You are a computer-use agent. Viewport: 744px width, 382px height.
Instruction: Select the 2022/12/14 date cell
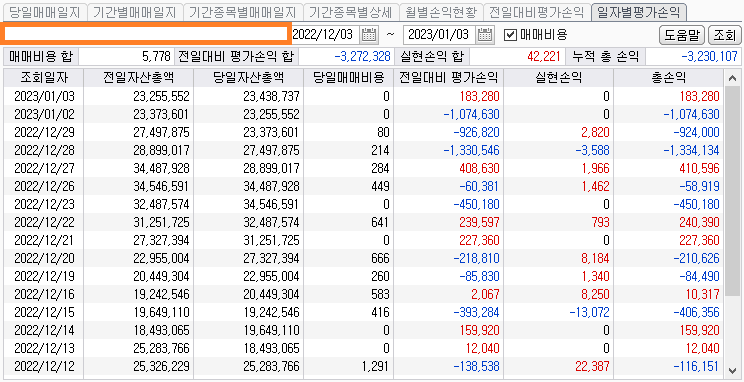tap(44, 330)
